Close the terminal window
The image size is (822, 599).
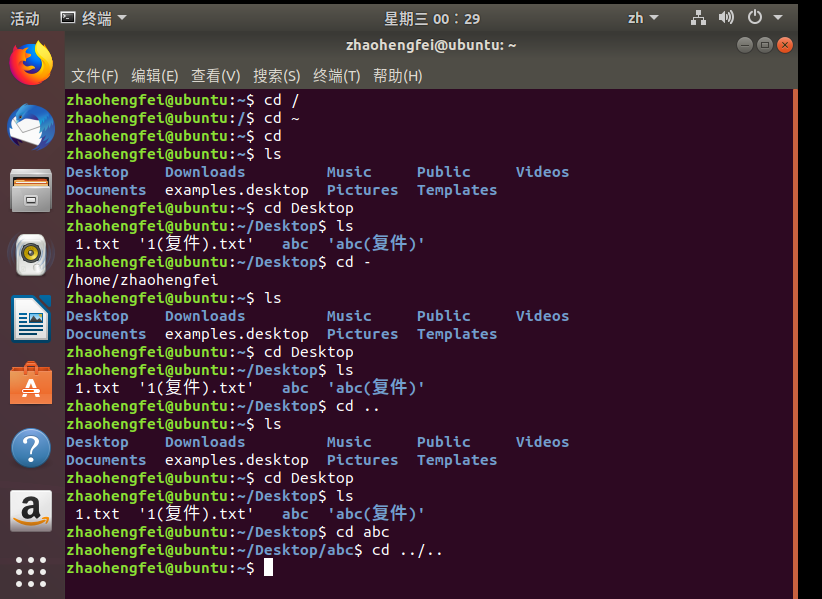(785, 45)
